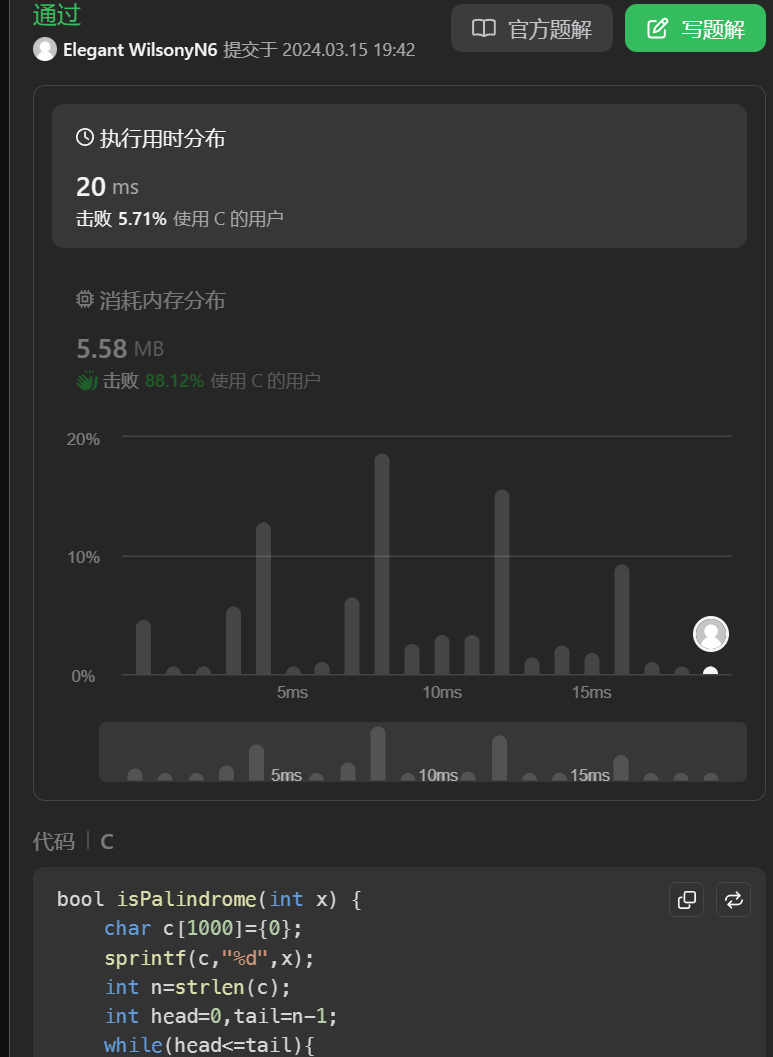Open the Elegant WilsonyN6 profile link
Image resolution: width=773 pixels, height=1057 pixels.
click(x=140, y=49)
